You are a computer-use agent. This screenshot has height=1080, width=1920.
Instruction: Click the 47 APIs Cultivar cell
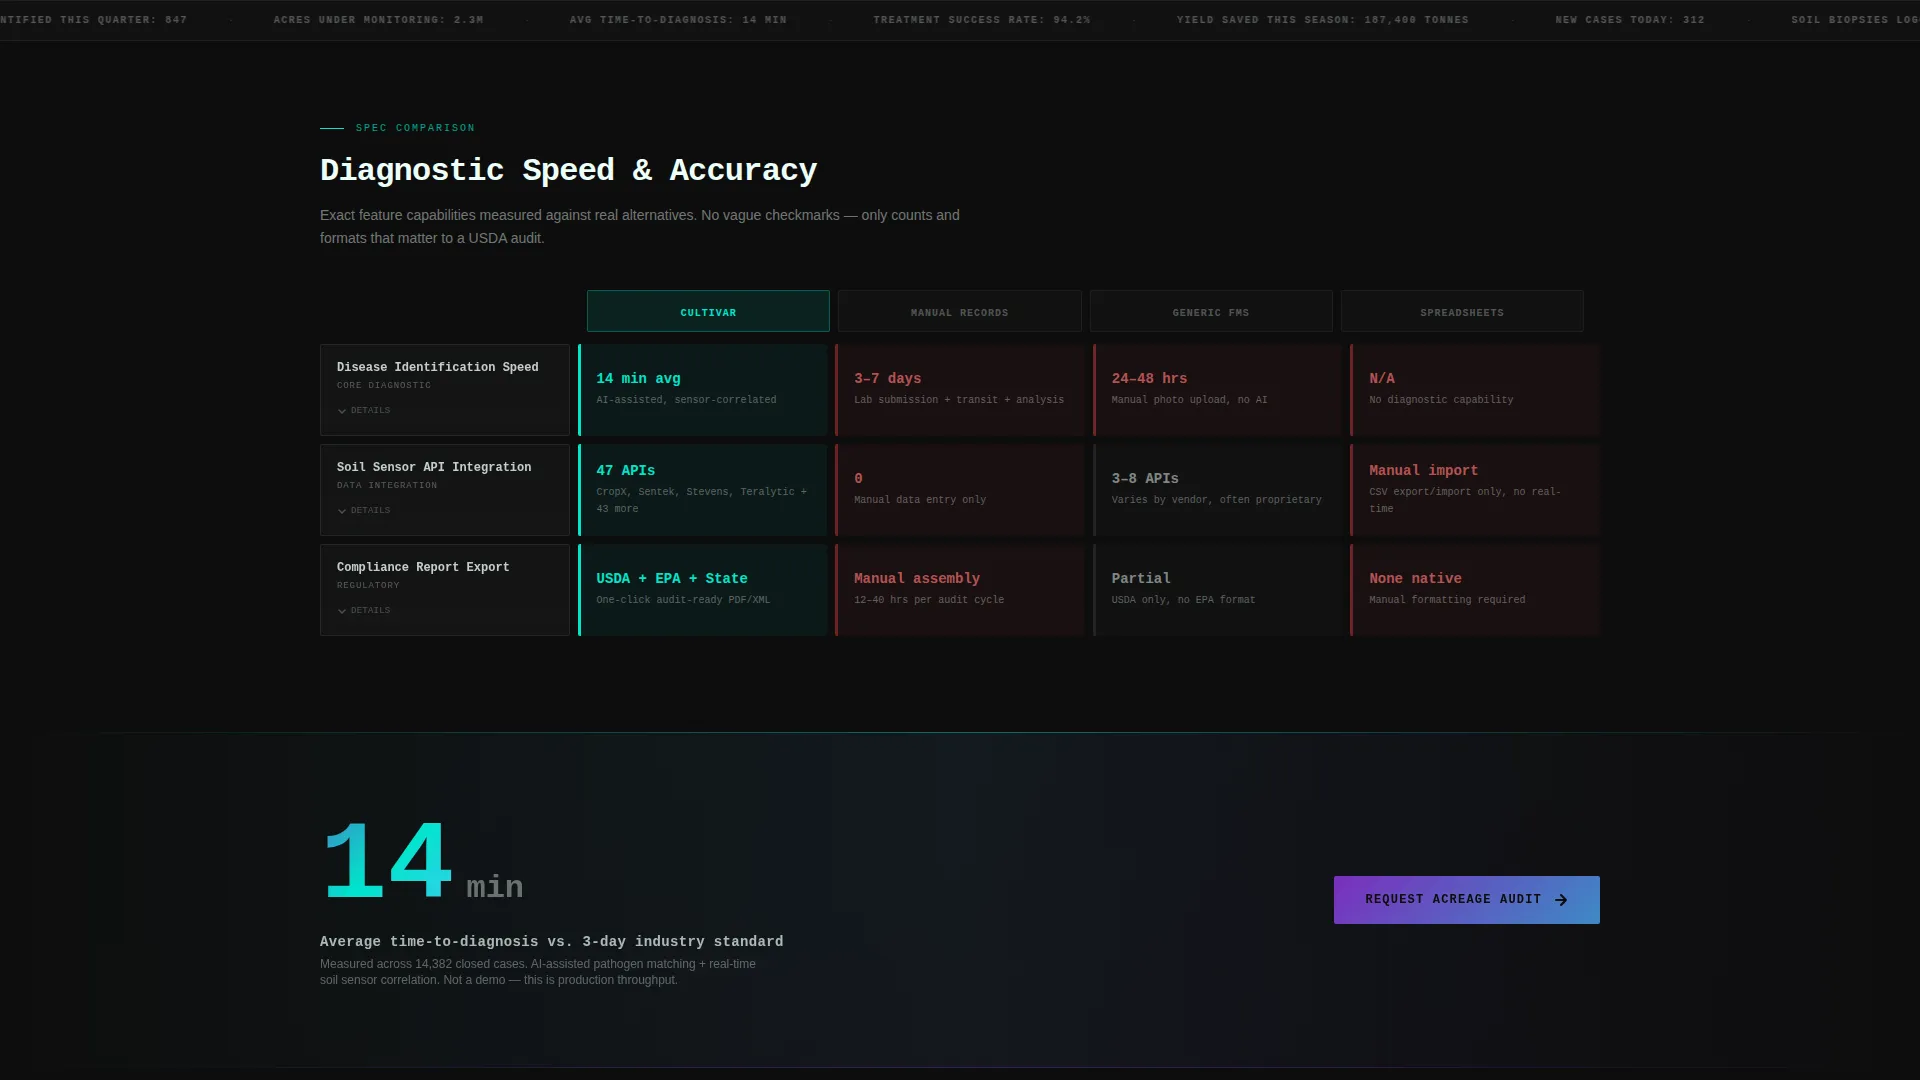(703, 490)
